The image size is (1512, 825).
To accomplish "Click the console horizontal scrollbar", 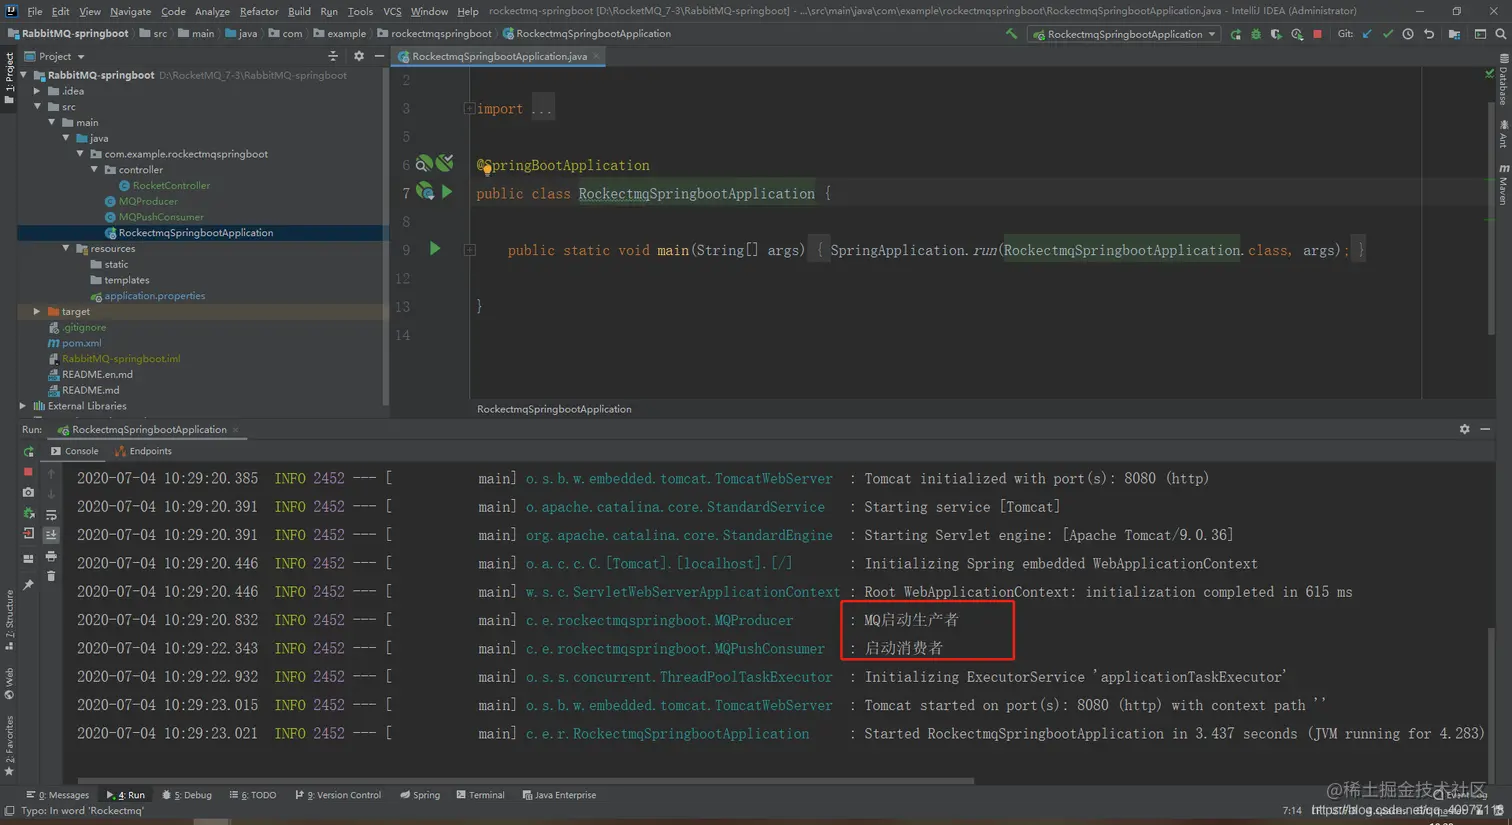I will 525,781.
